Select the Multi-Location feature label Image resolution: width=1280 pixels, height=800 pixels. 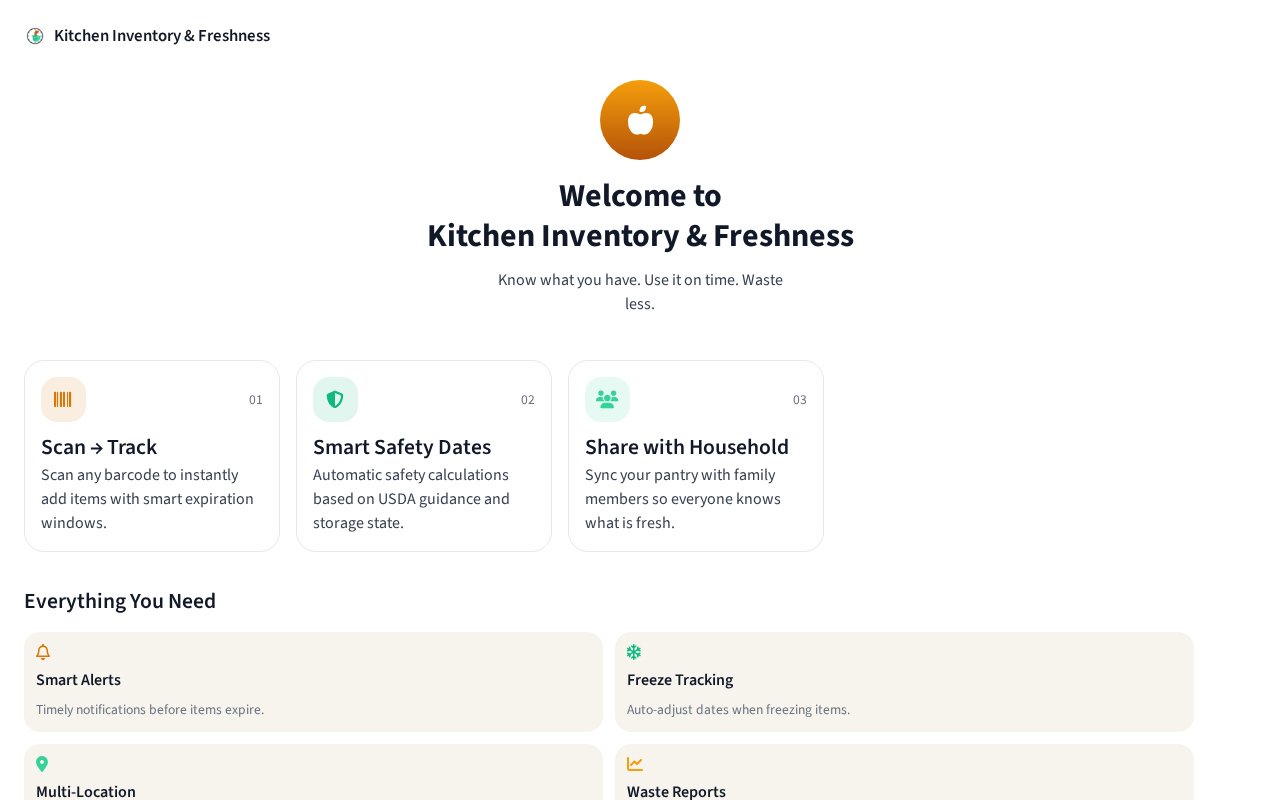[86, 791]
